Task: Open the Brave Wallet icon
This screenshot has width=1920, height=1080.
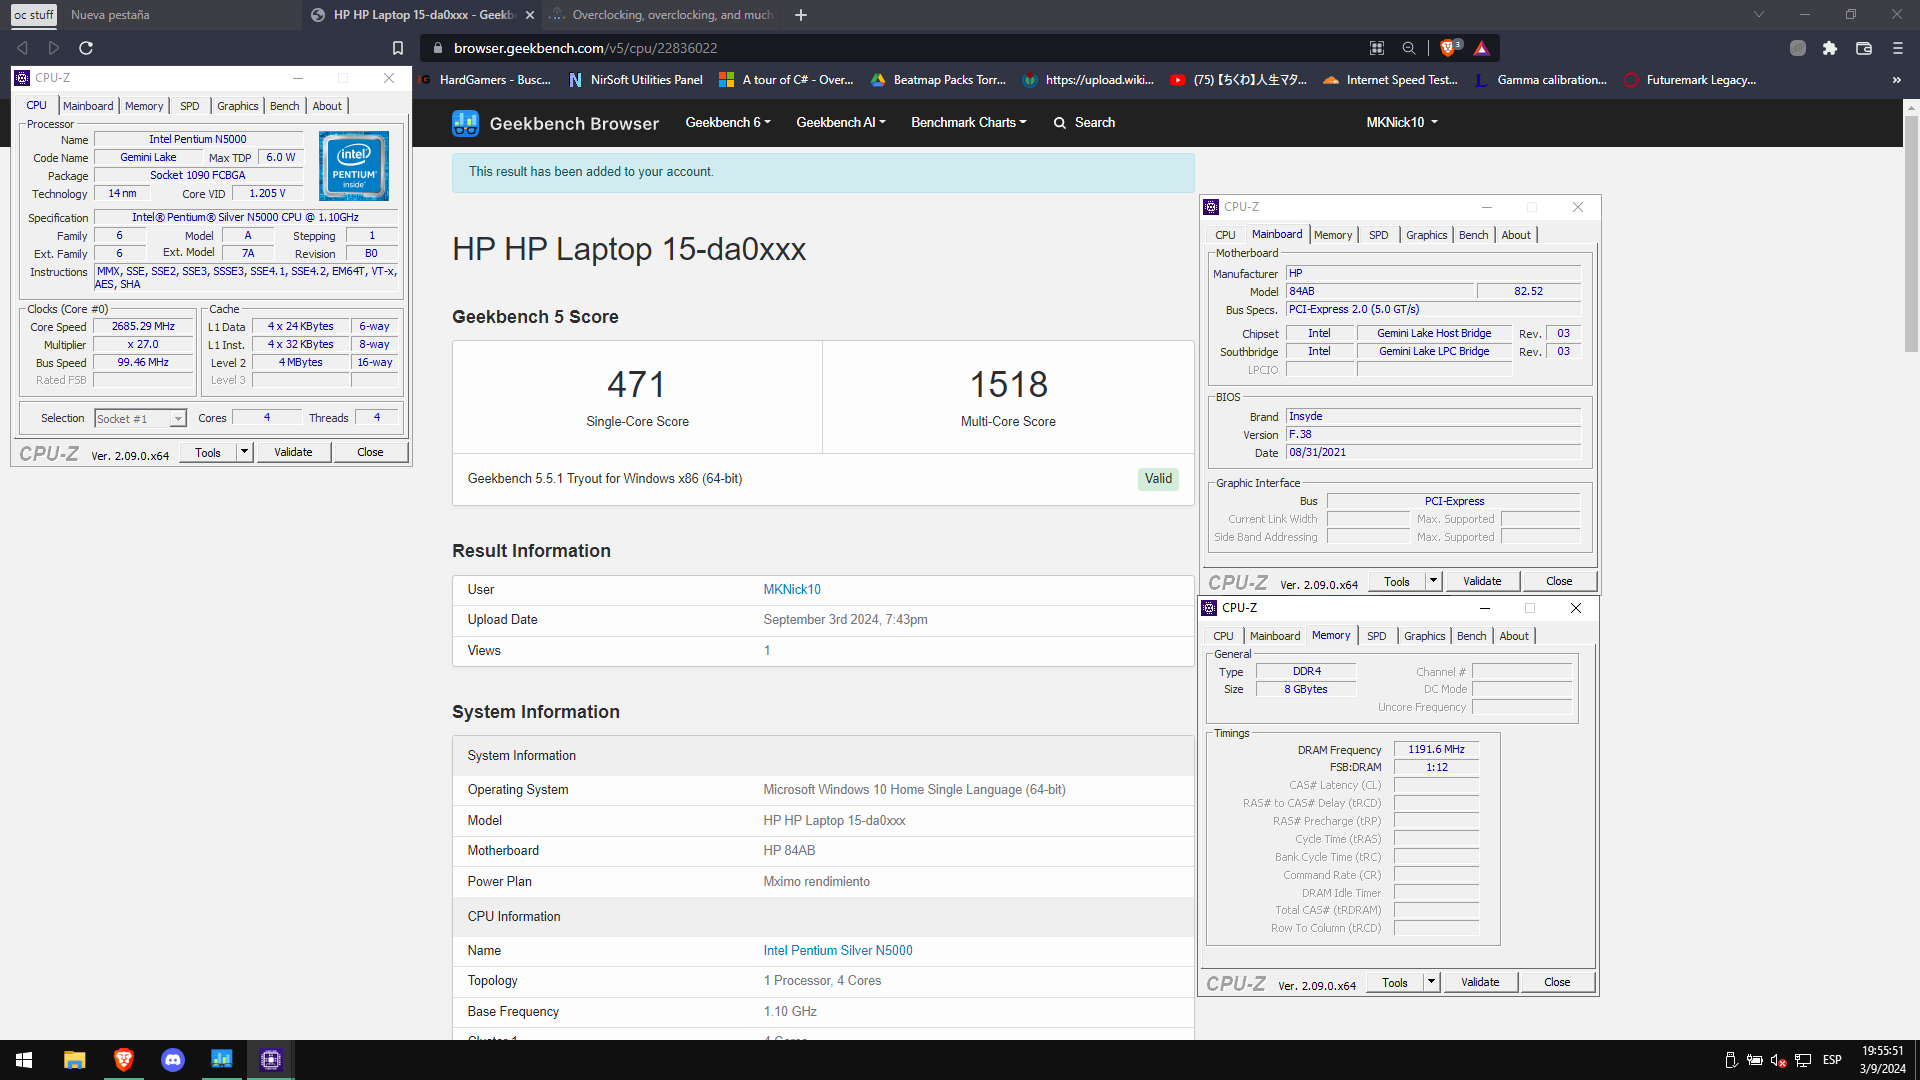Action: coord(1864,48)
